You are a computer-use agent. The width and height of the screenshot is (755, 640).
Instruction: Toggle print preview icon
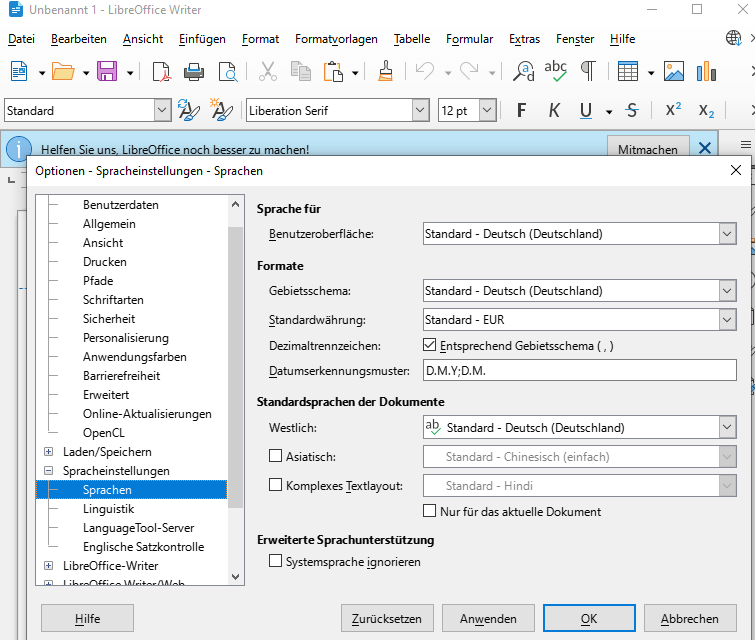[227, 72]
